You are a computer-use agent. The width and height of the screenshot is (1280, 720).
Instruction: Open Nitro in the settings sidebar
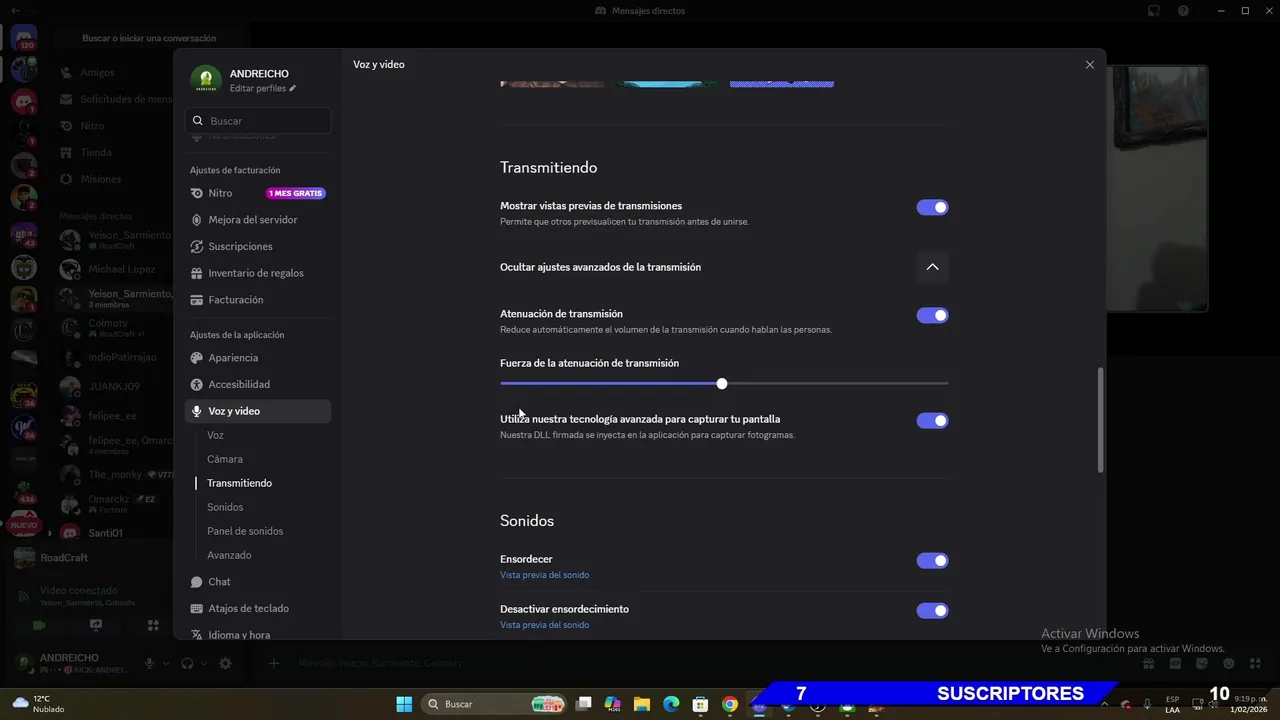[x=258, y=193]
